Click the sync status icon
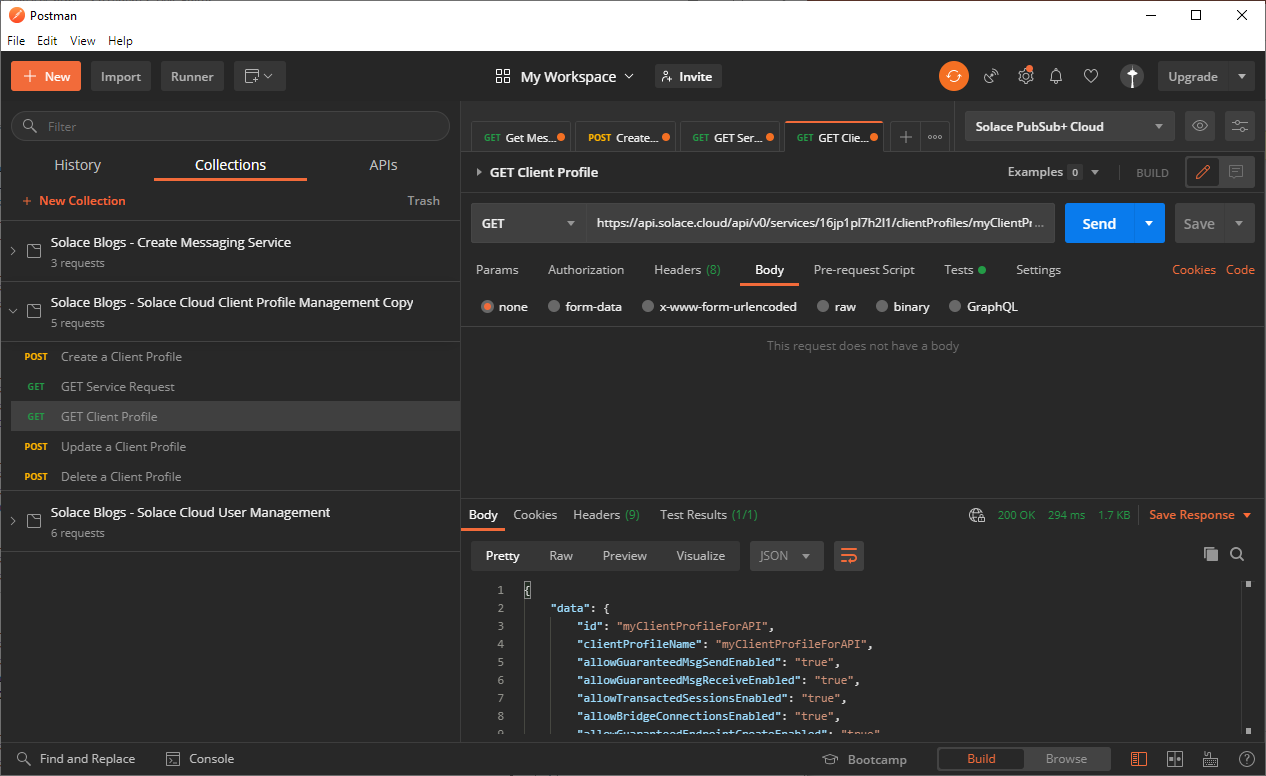 coord(953,76)
